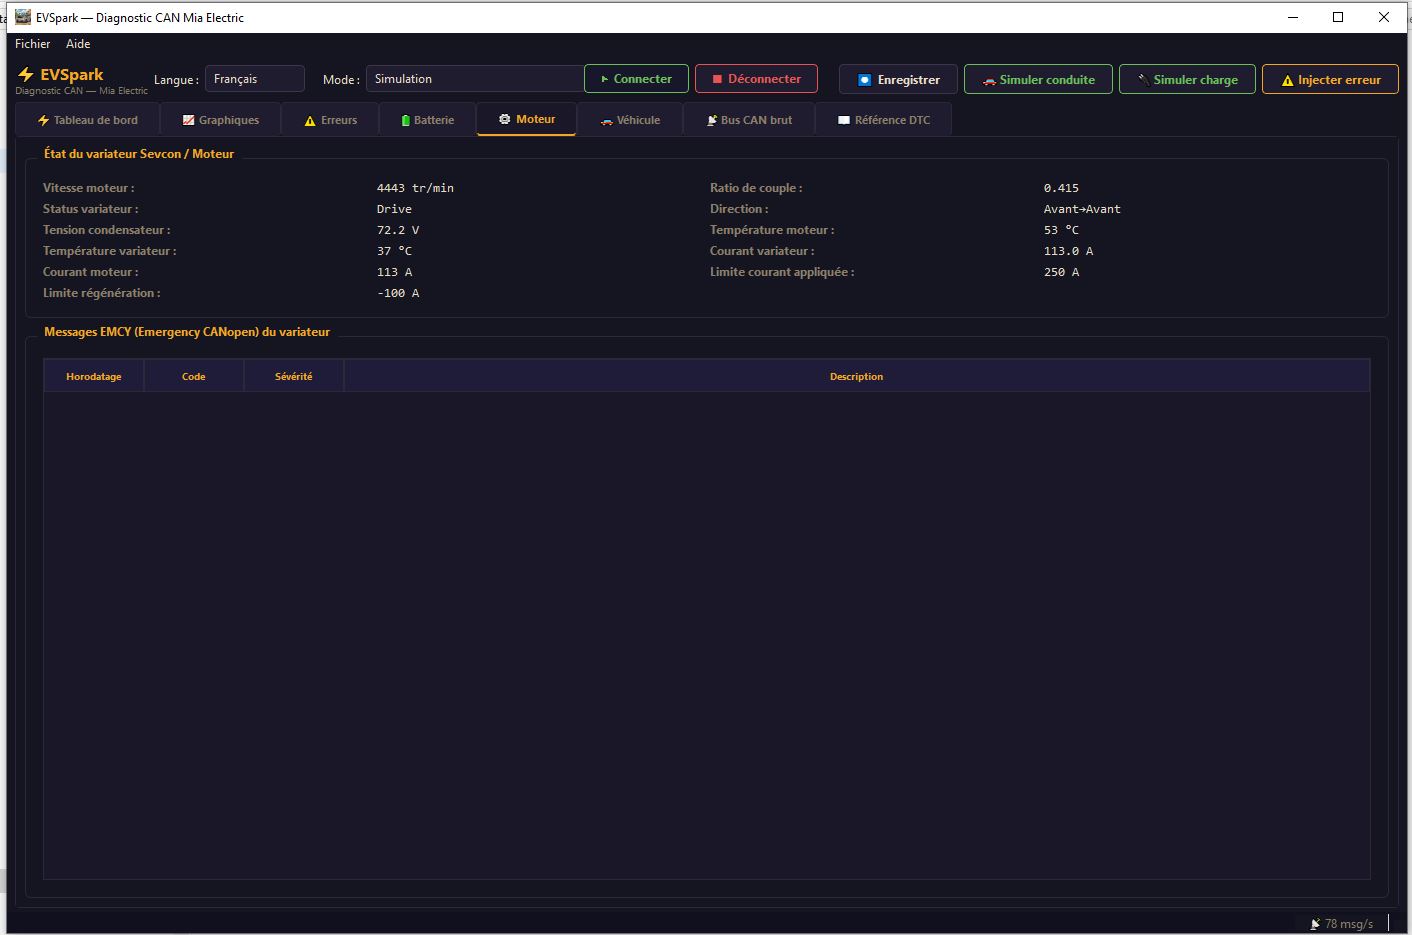Image resolution: width=1412 pixels, height=935 pixels.
Task: Click the EVSpark app icon in title bar
Action: pyautogui.click(x=23, y=17)
